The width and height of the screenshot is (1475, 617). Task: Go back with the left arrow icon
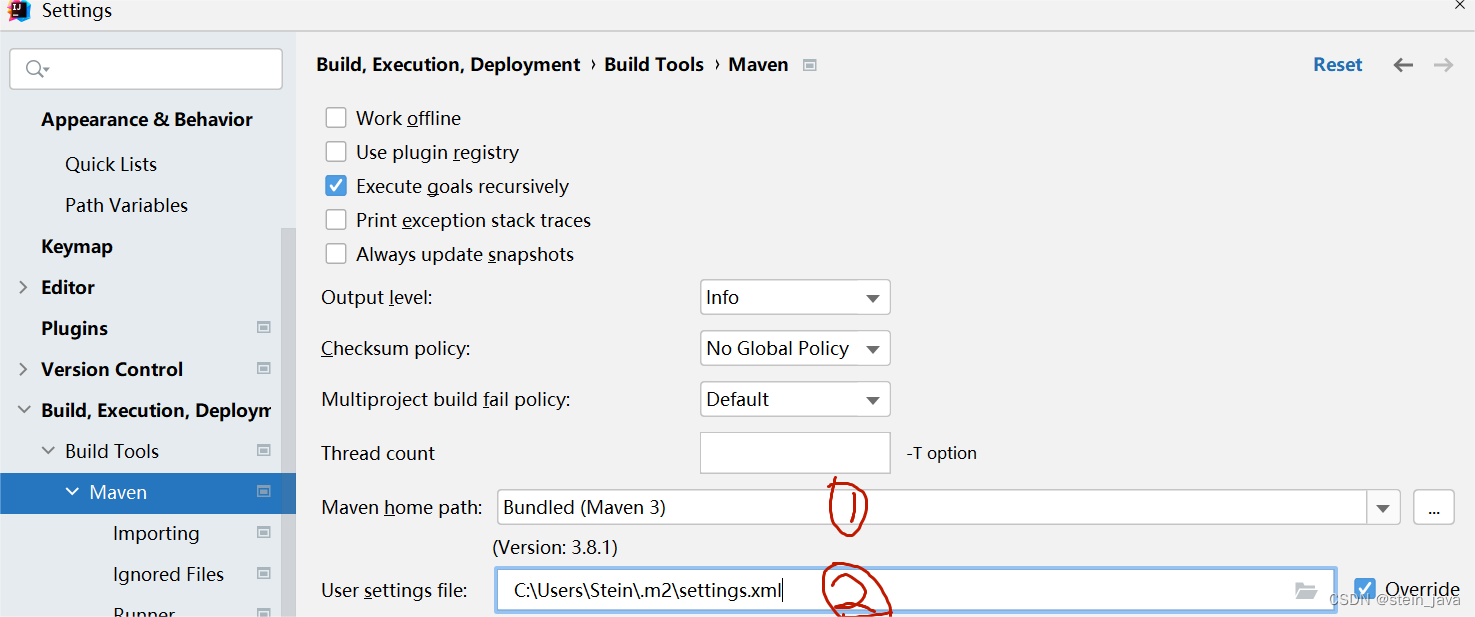(1403, 65)
